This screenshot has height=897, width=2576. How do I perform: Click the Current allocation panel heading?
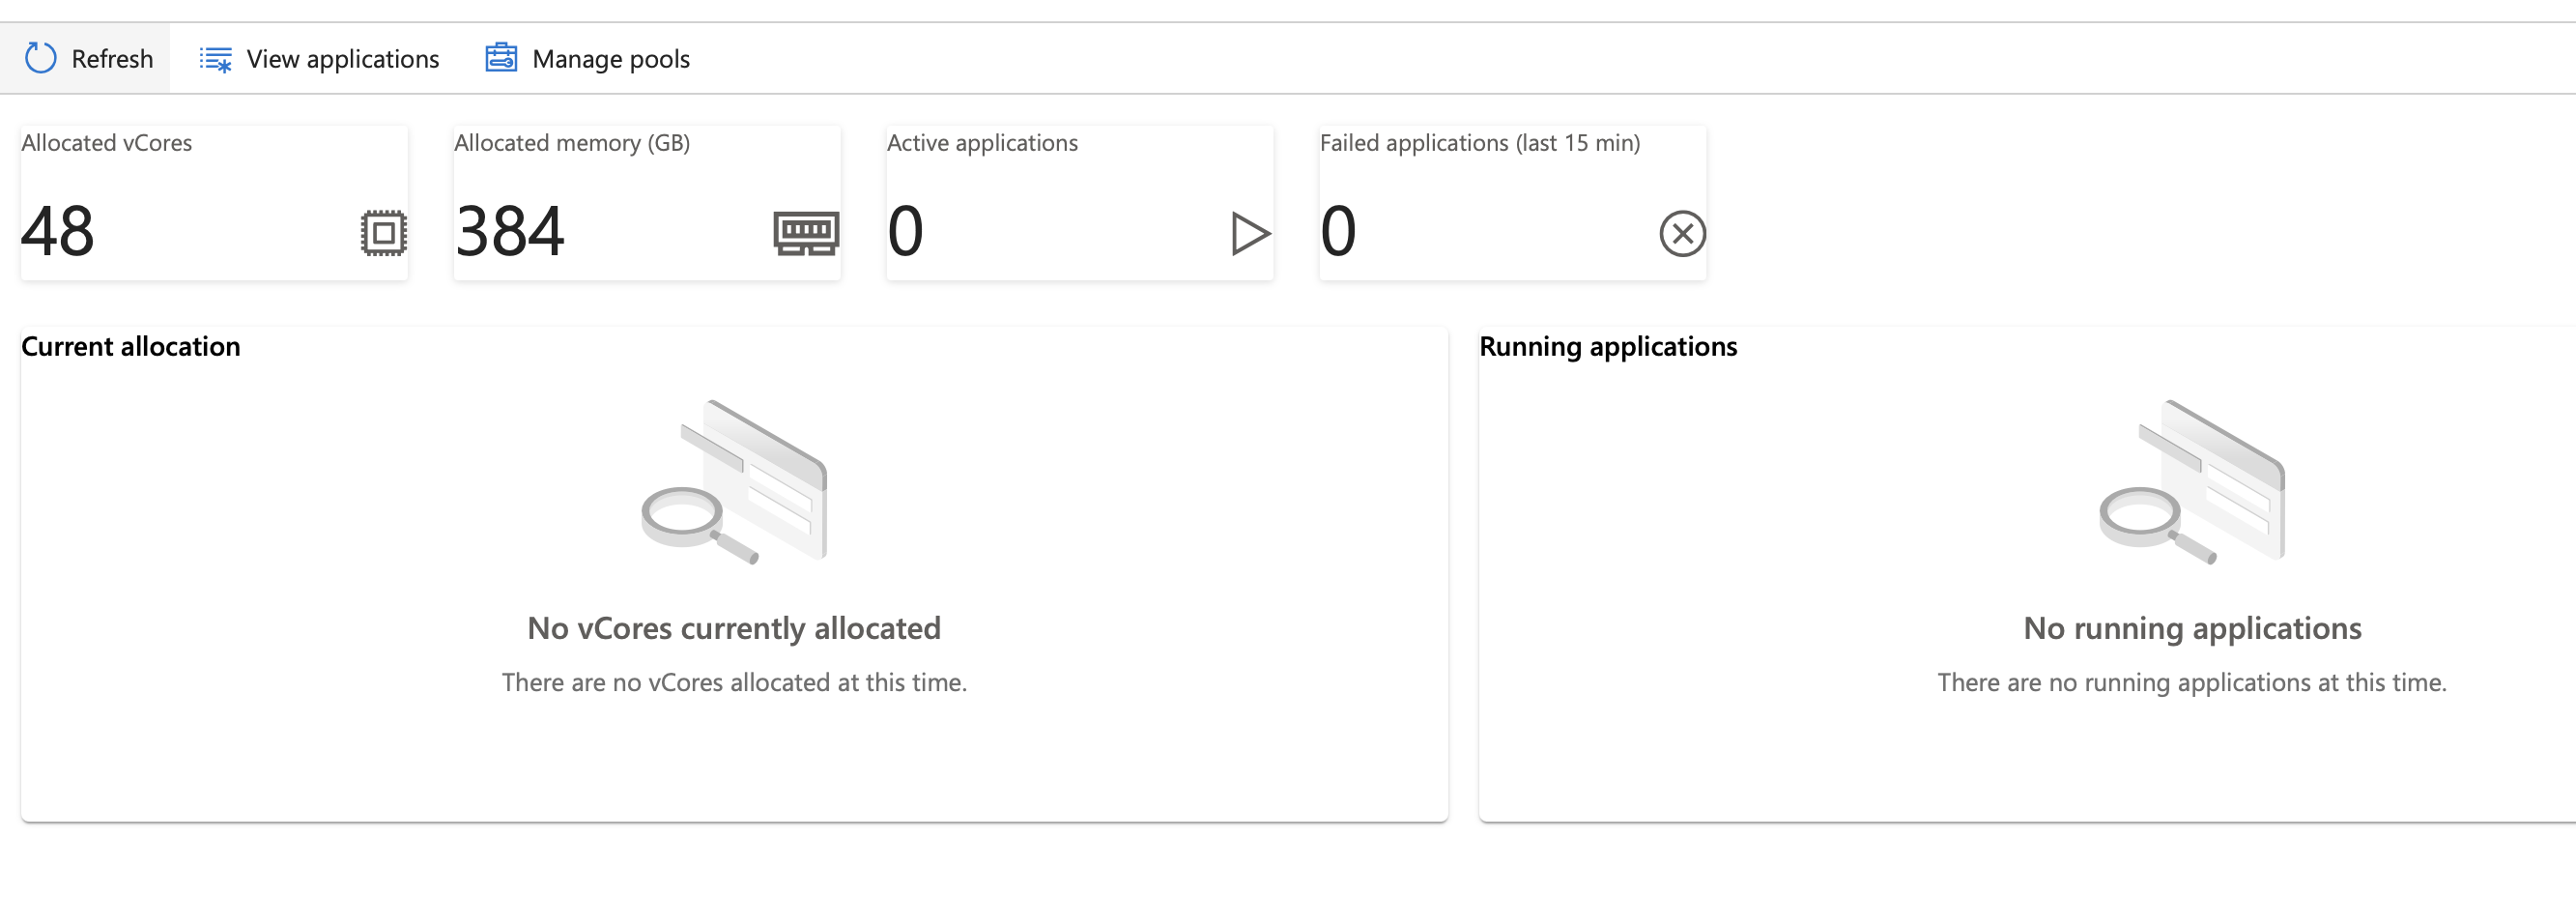131,346
